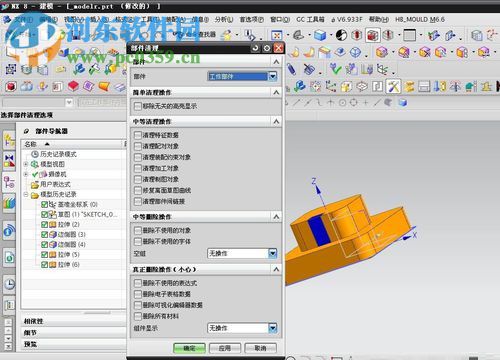Click the orange face toolbar icon
This screenshot has height=360, width=500.
[x=104, y=87]
